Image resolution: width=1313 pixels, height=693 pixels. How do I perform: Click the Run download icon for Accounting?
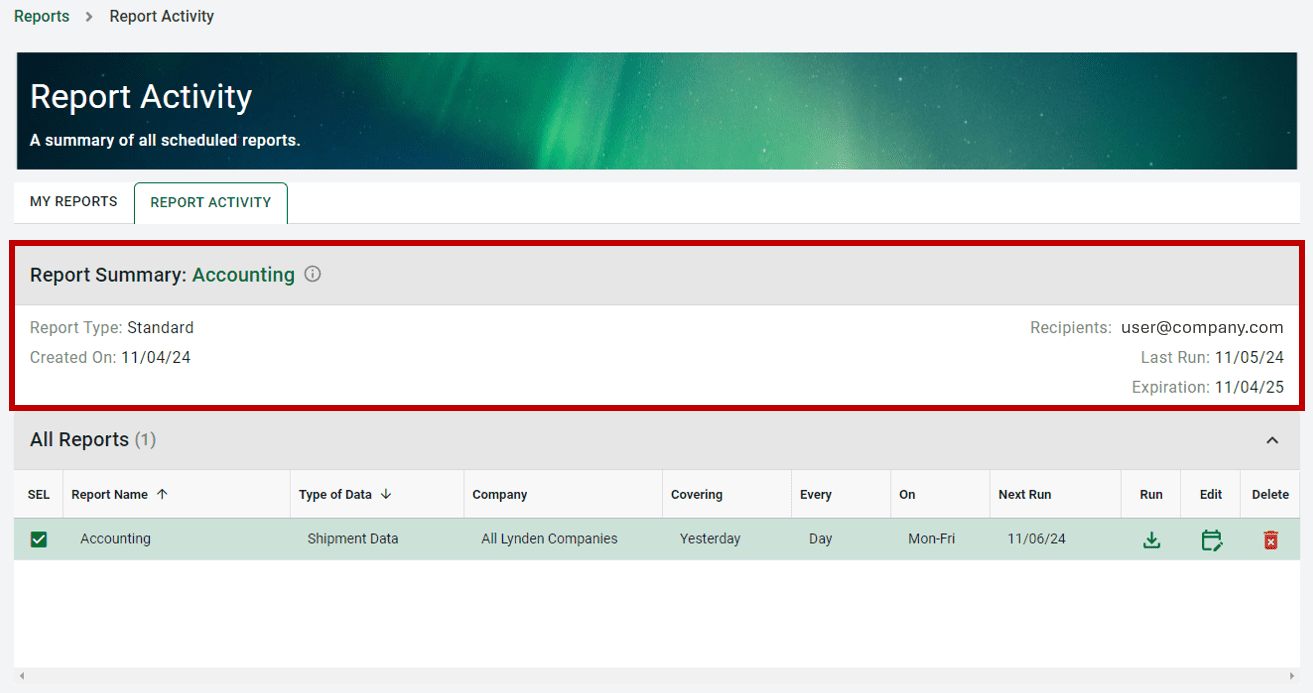point(1151,540)
